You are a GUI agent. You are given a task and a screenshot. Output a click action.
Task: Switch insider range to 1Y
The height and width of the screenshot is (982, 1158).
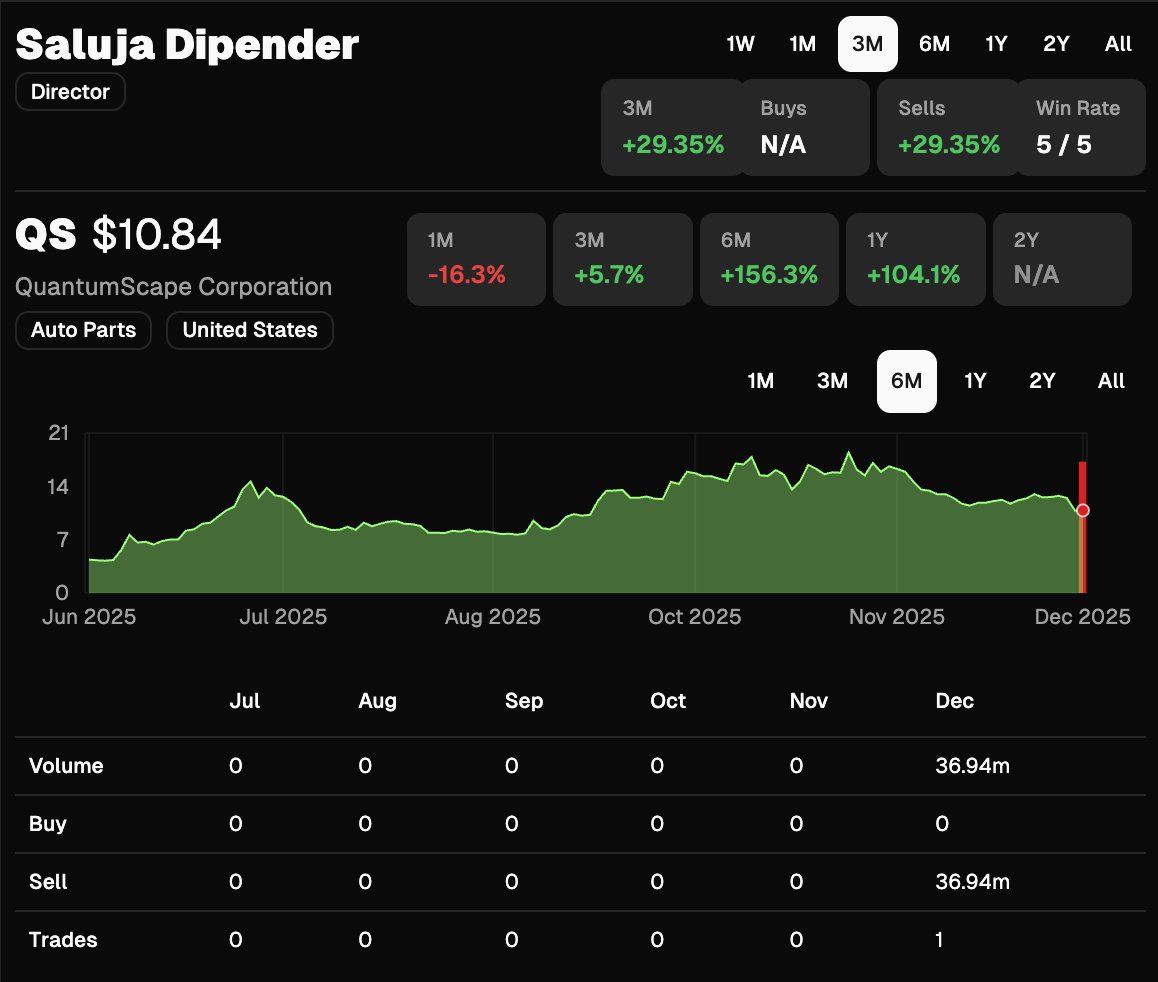[x=996, y=44]
